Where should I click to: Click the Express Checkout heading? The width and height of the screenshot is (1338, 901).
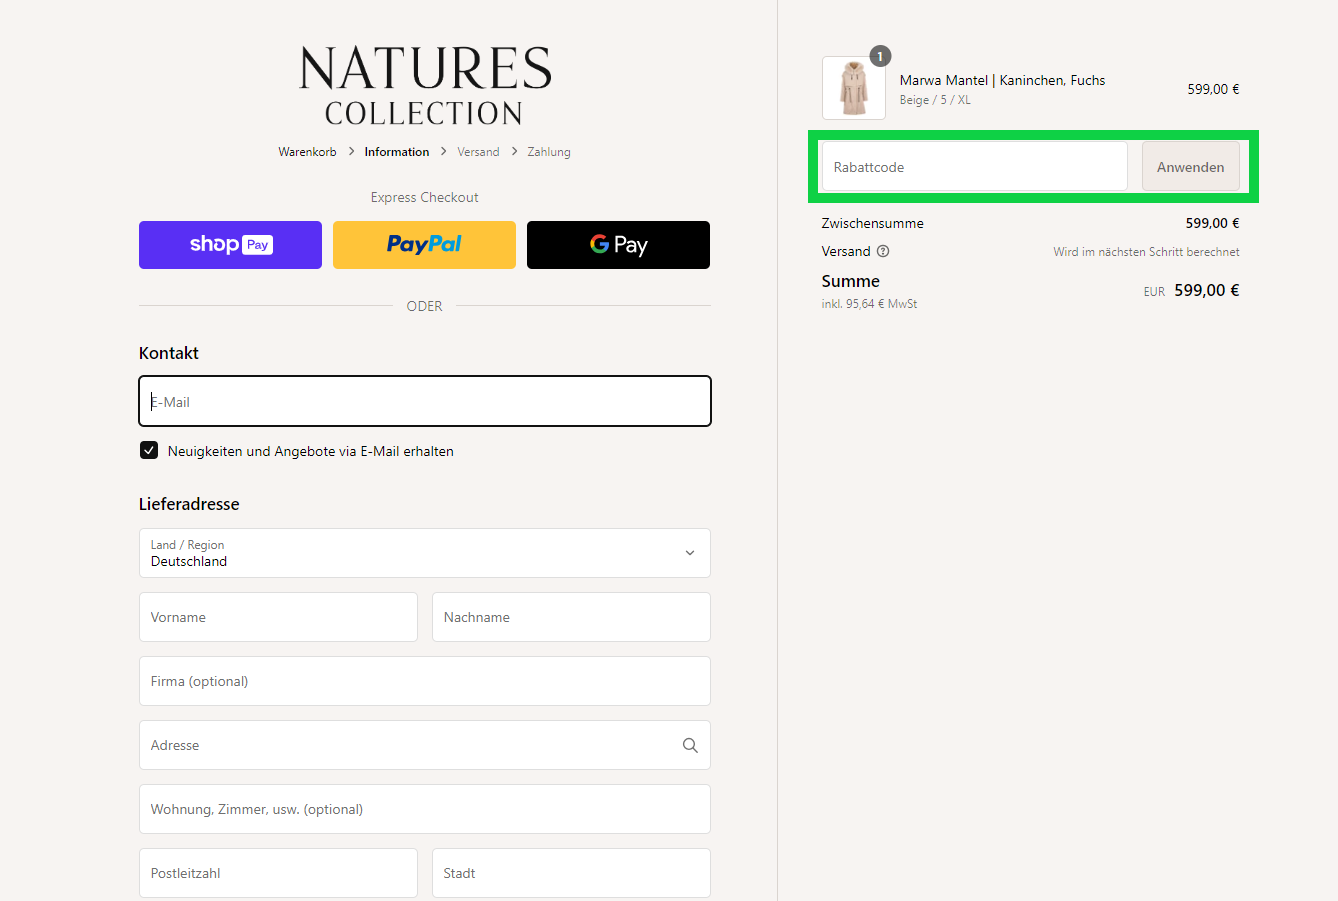[424, 197]
